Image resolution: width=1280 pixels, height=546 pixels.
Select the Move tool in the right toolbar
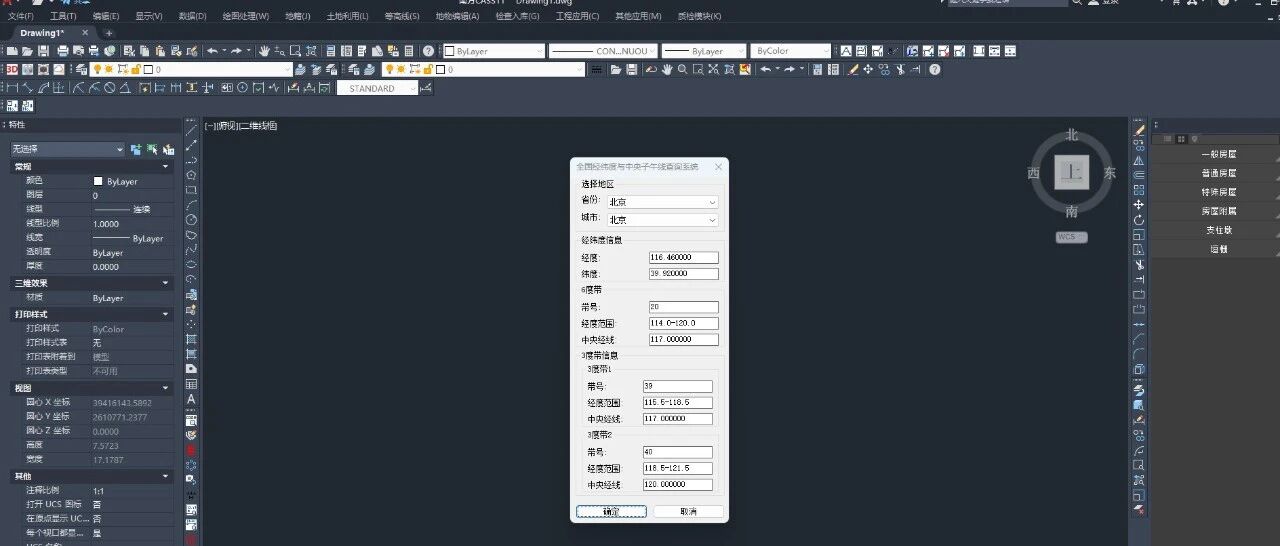point(1139,204)
